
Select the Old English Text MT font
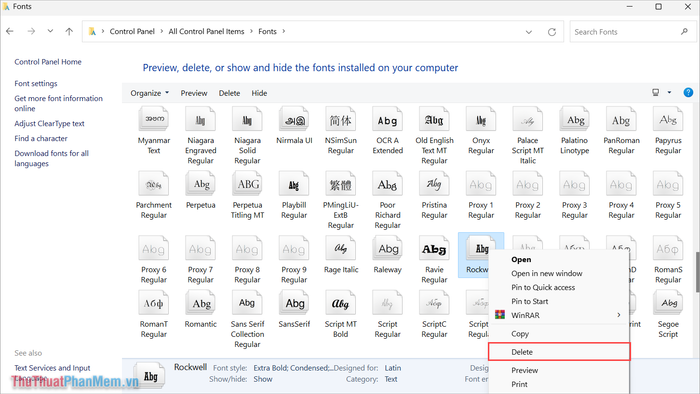coord(434,136)
